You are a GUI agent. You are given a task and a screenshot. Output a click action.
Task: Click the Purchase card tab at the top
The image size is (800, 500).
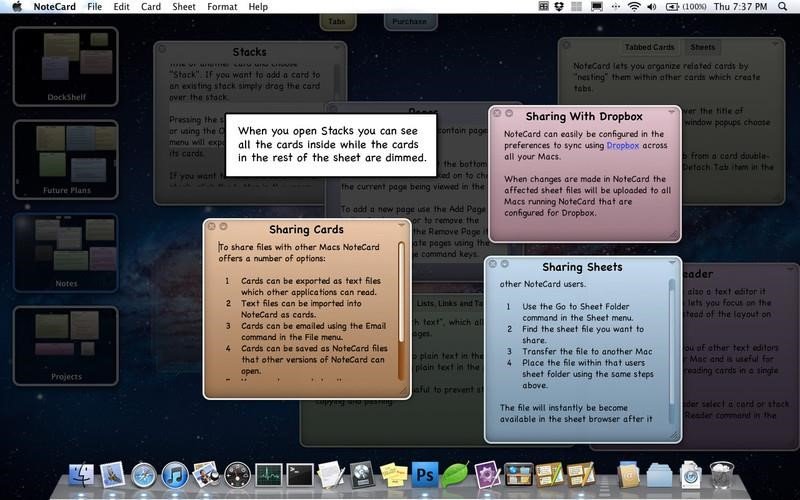tap(410, 21)
